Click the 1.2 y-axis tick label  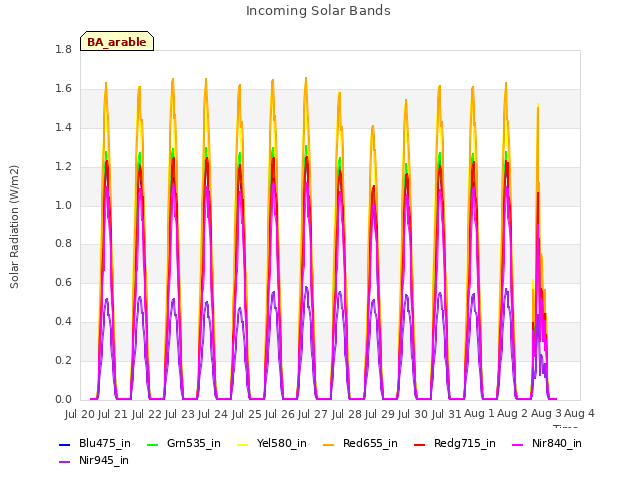tap(63, 167)
